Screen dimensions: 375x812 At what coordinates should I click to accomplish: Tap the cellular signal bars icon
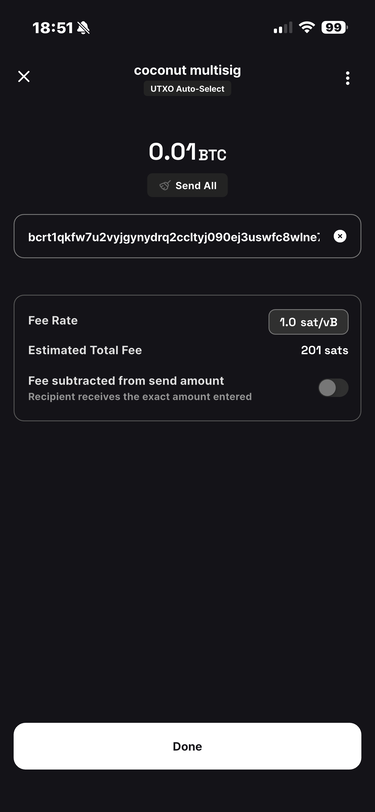click(x=283, y=28)
